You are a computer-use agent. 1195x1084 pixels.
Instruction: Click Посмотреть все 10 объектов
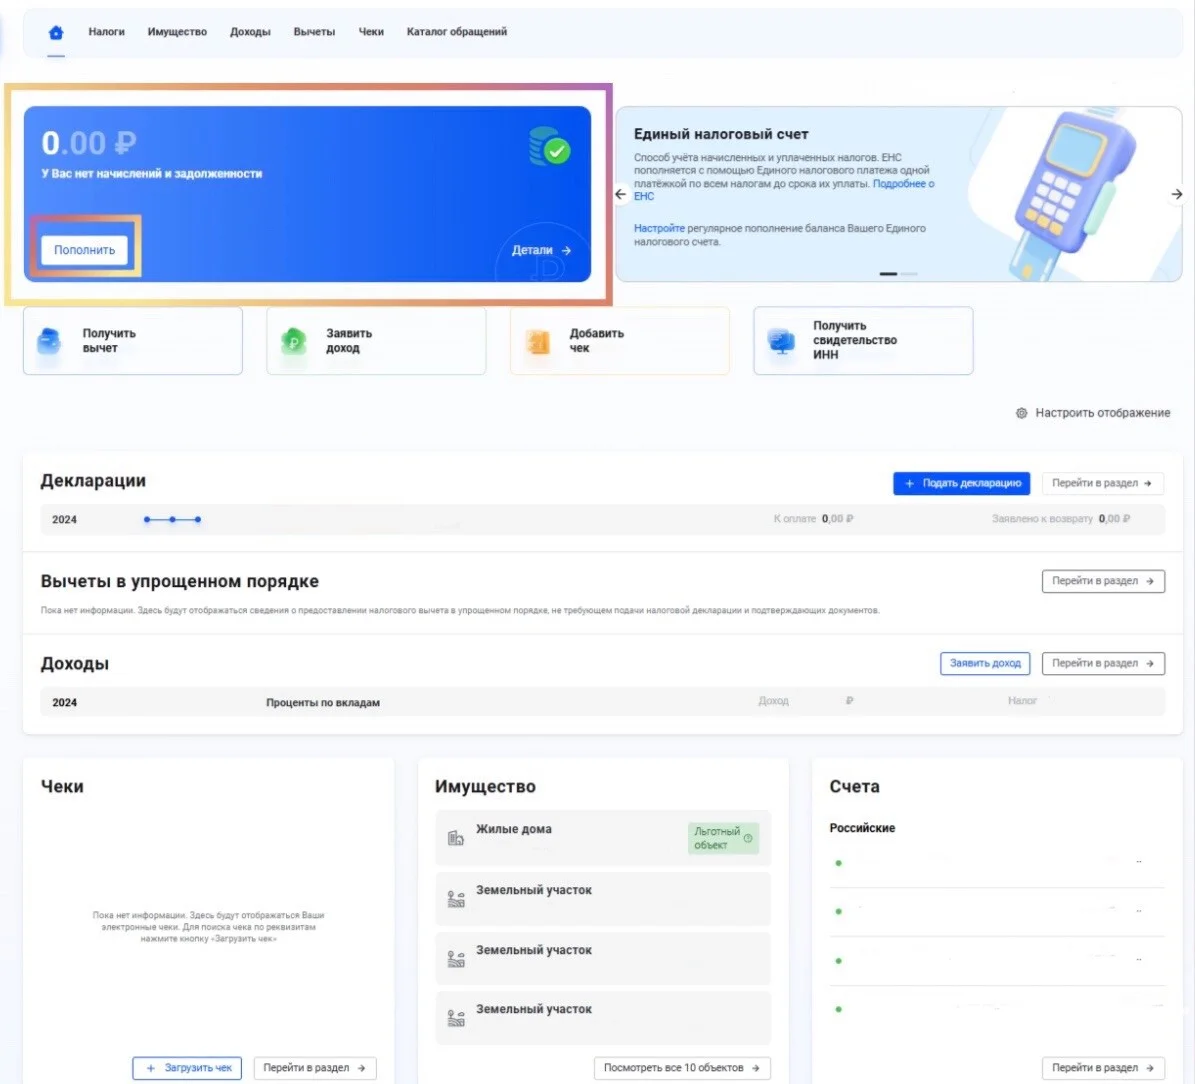682,1068
